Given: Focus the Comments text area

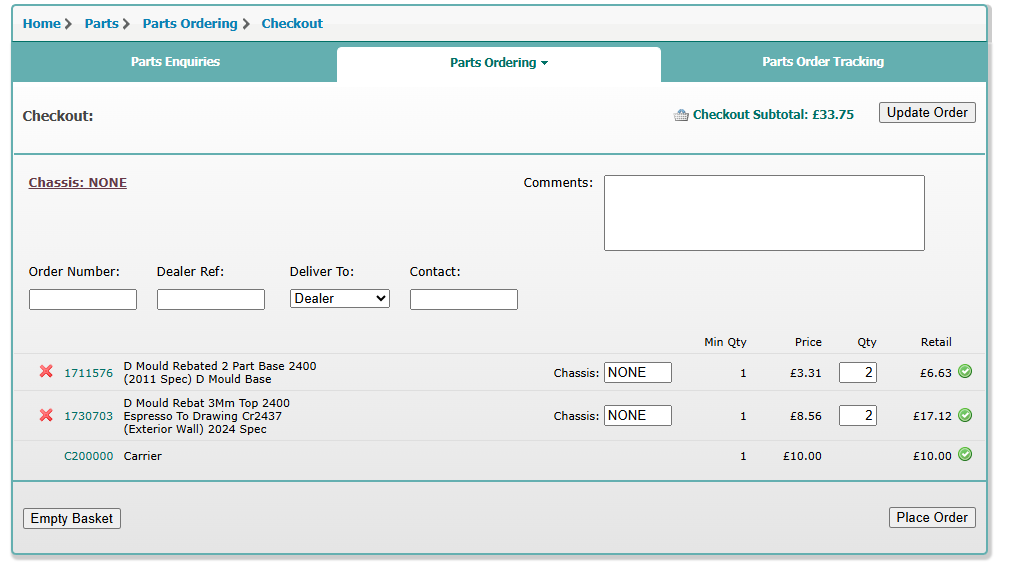Looking at the screenshot, I should tap(763, 213).
